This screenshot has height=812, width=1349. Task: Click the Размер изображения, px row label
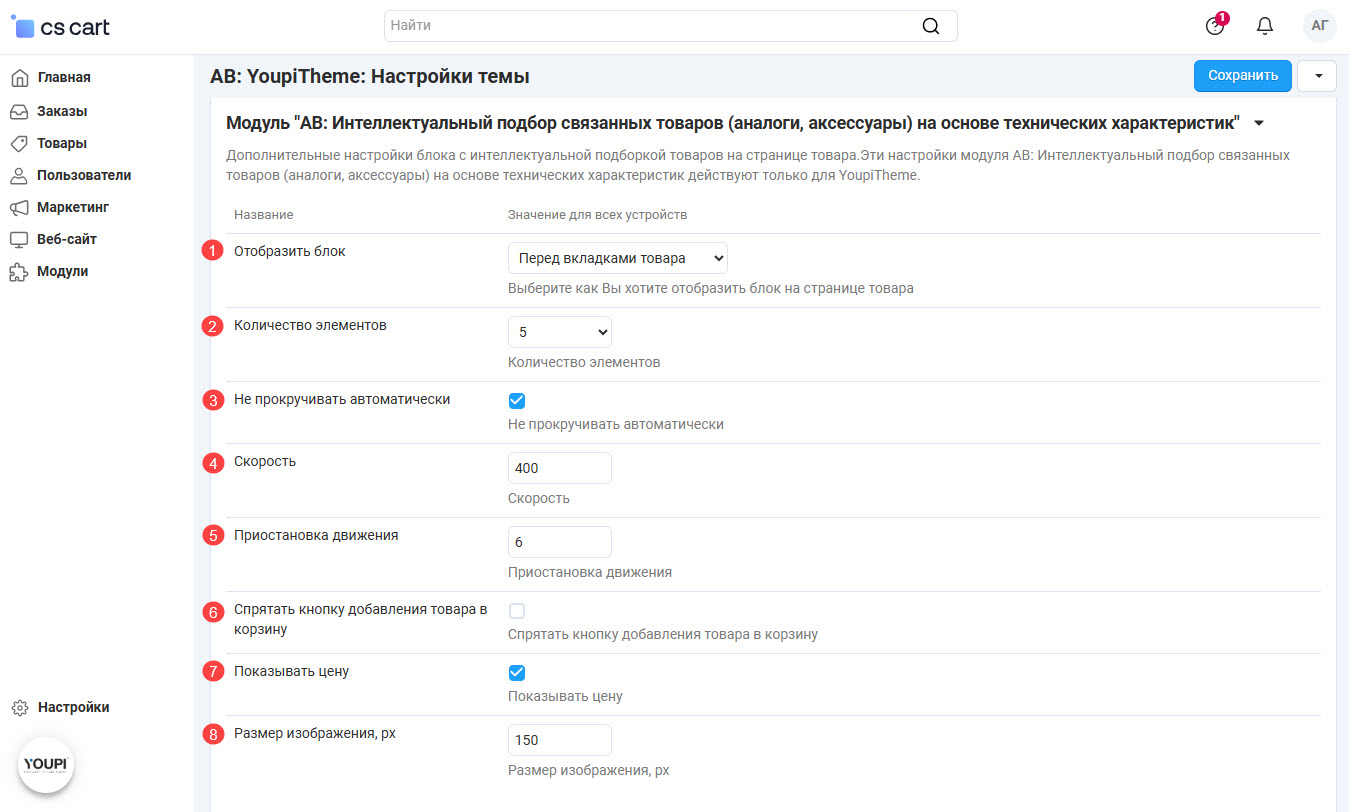tap(315, 733)
